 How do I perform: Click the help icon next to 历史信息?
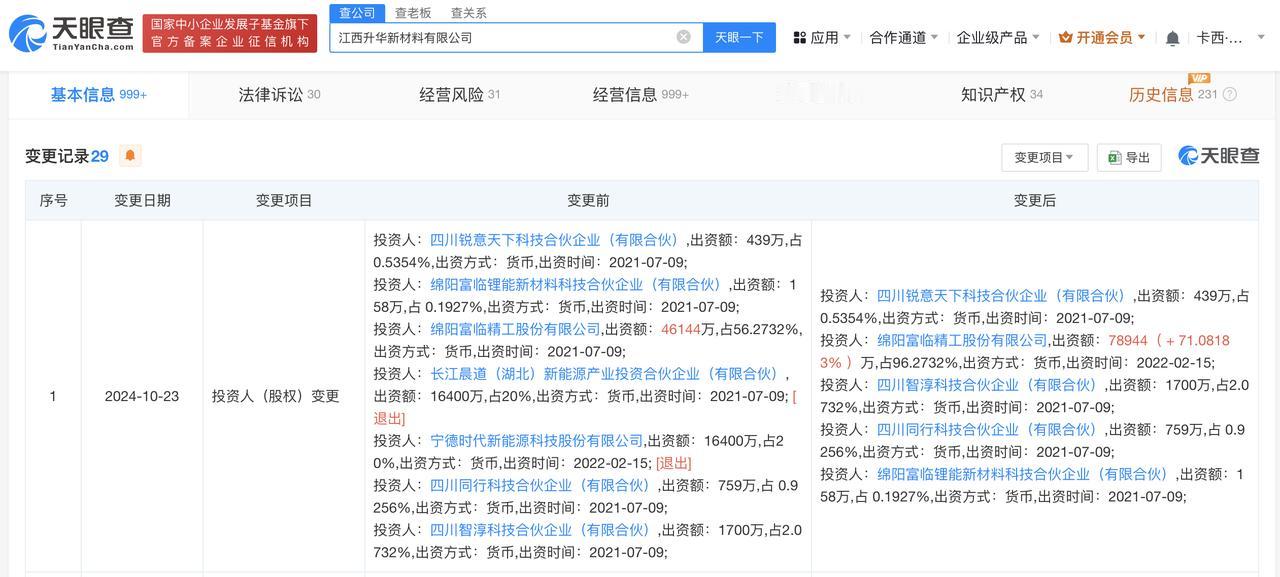pos(1230,95)
